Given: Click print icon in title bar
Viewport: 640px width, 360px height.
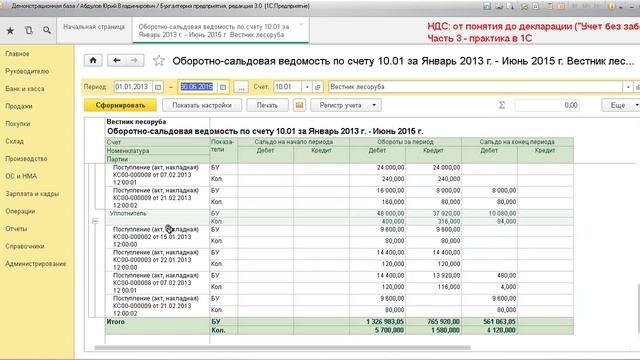Looking at the screenshot, I should pos(499,6).
